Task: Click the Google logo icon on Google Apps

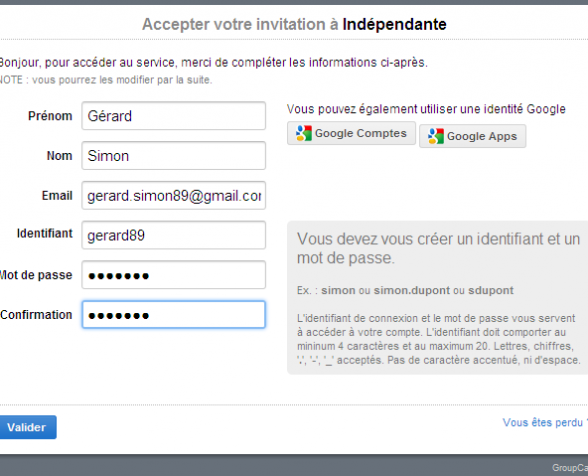Action: (x=436, y=136)
